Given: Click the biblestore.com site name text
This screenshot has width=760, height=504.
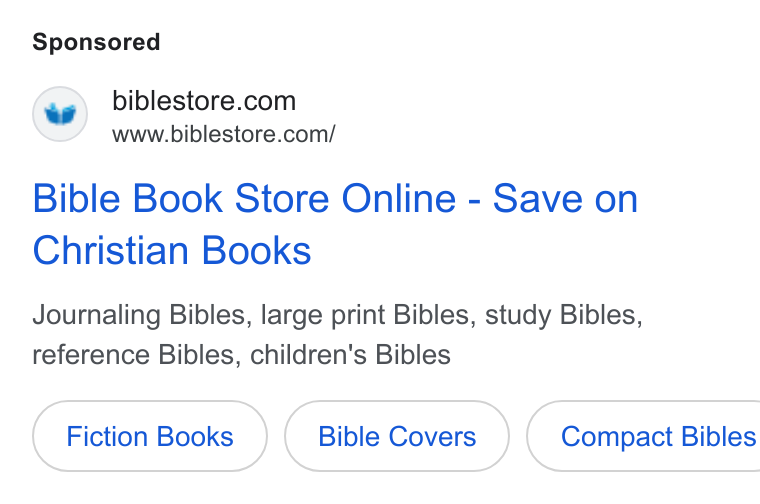Looking at the screenshot, I should (x=204, y=101).
